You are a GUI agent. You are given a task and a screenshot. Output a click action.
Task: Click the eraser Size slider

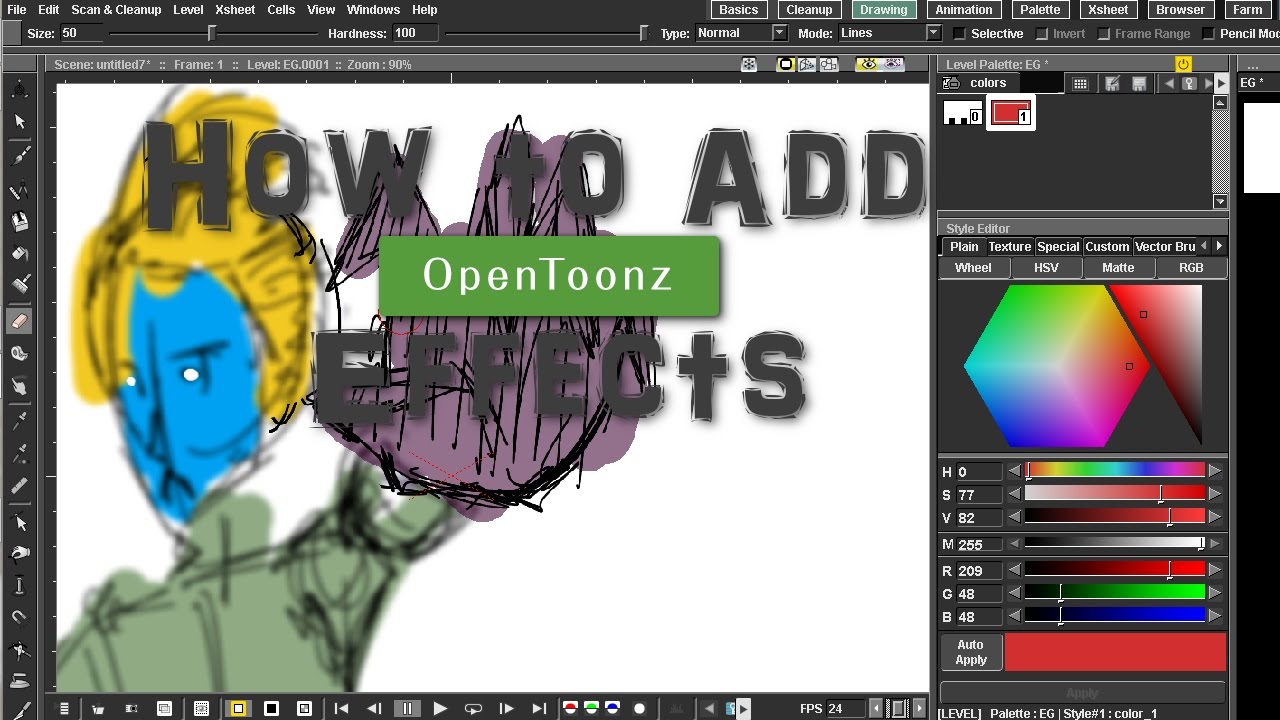pos(211,33)
